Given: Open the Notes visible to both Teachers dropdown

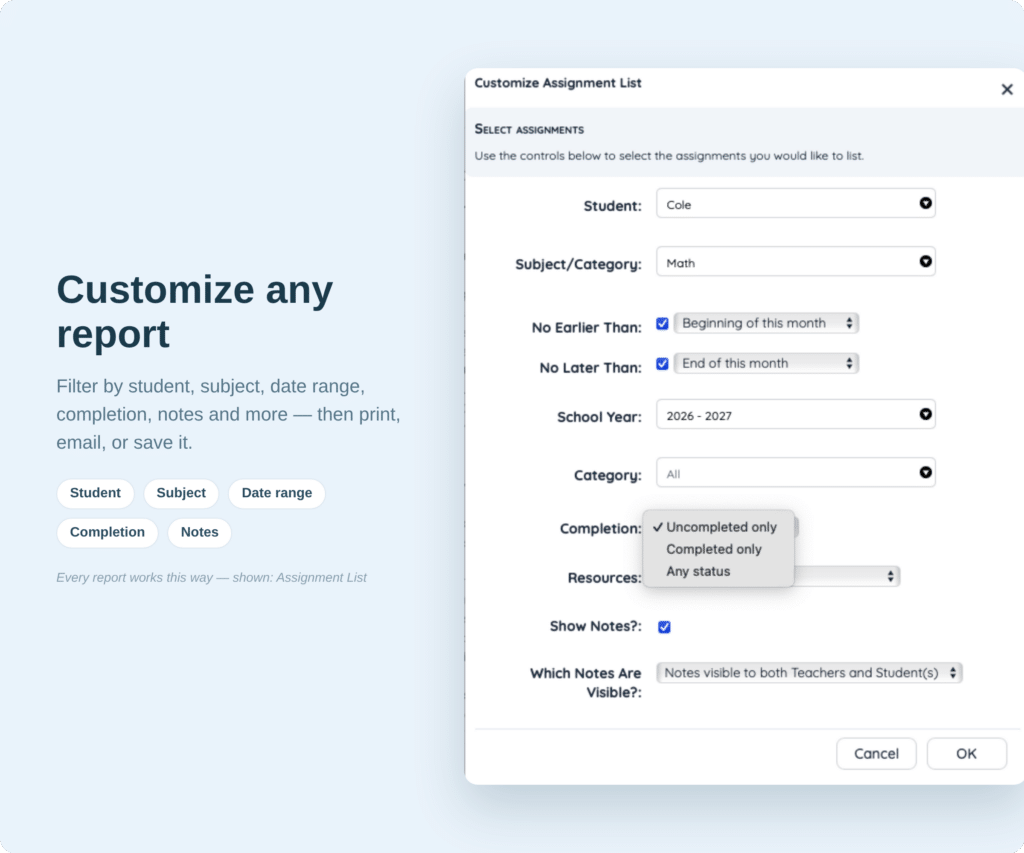Looking at the screenshot, I should pyautogui.click(x=809, y=673).
